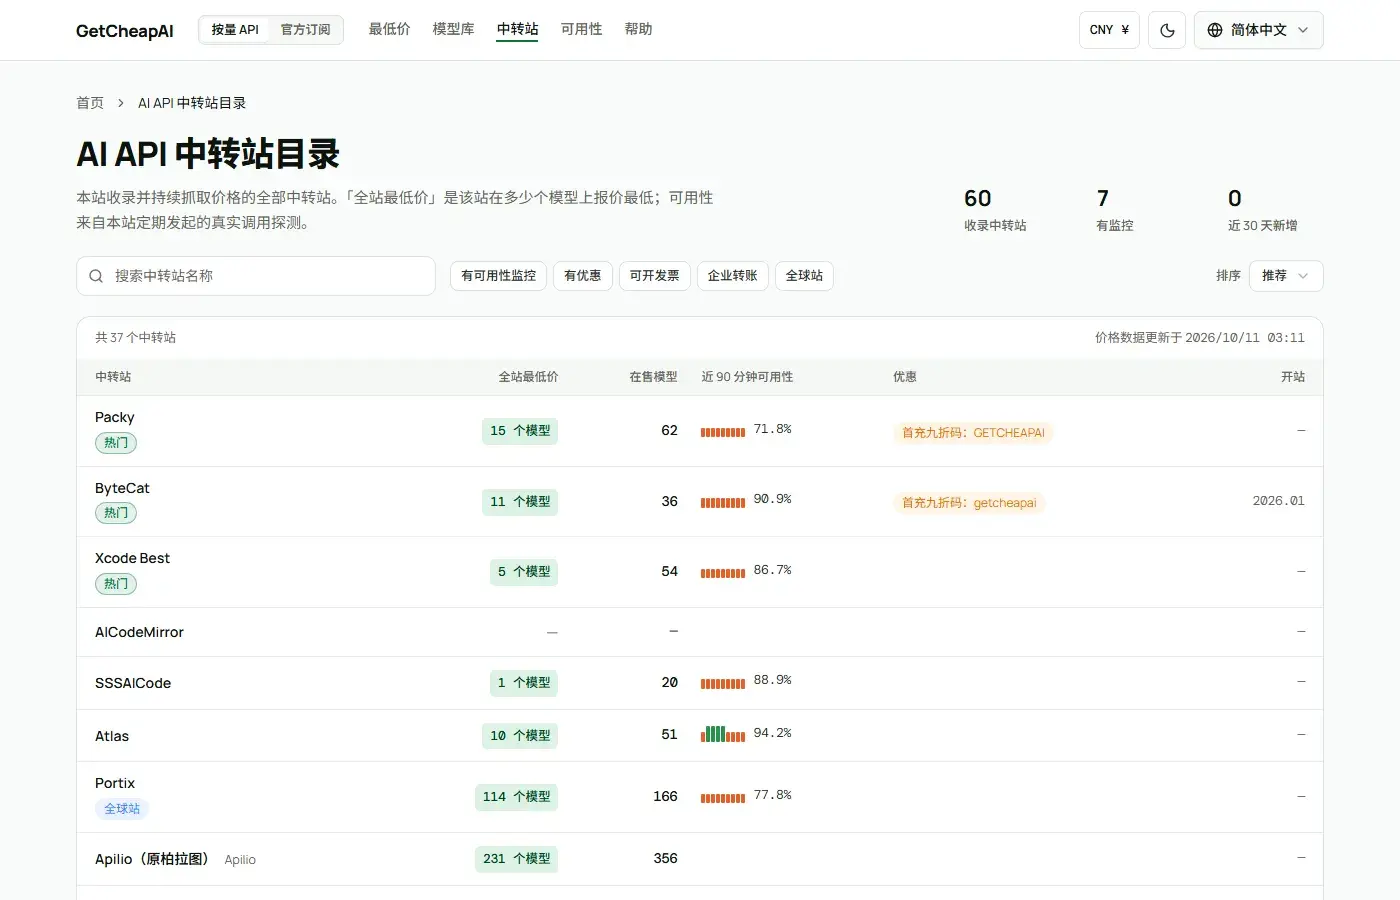The height and width of the screenshot is (900, 1400).
Task: Click Portix's 全球站 tag
Action: tap(122, 809)
